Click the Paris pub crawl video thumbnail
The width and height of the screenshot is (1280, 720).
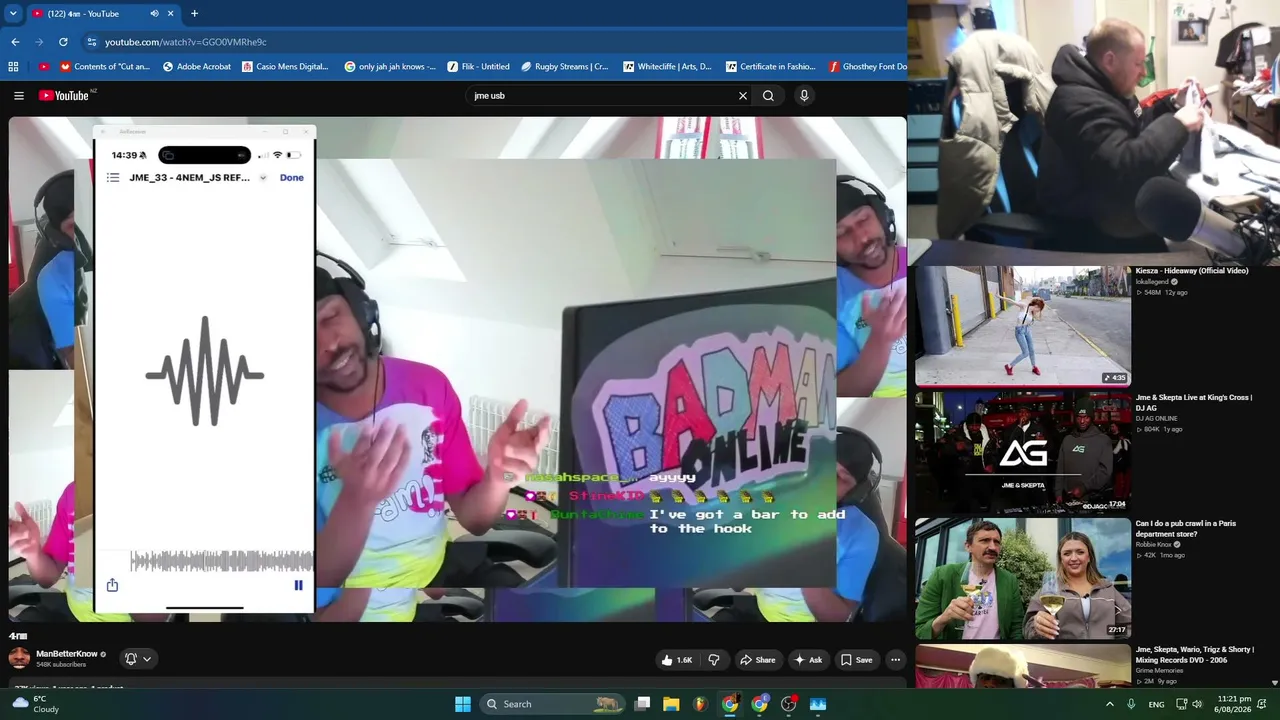click(1023, 577)
